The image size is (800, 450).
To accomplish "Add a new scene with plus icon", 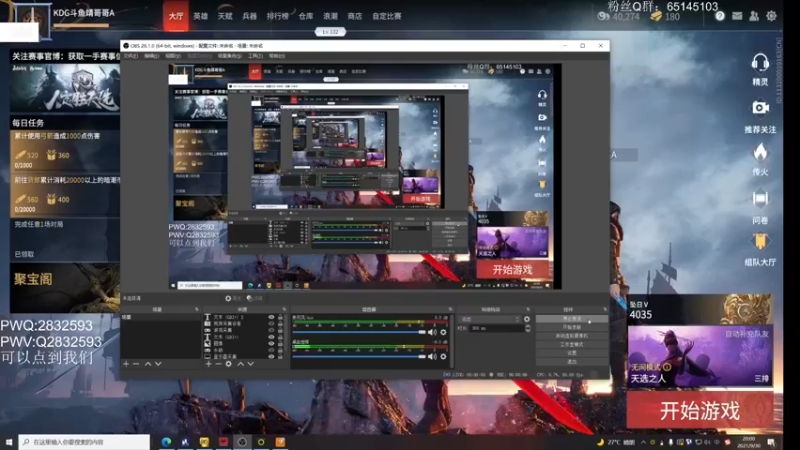I will [x=126, y=364].
